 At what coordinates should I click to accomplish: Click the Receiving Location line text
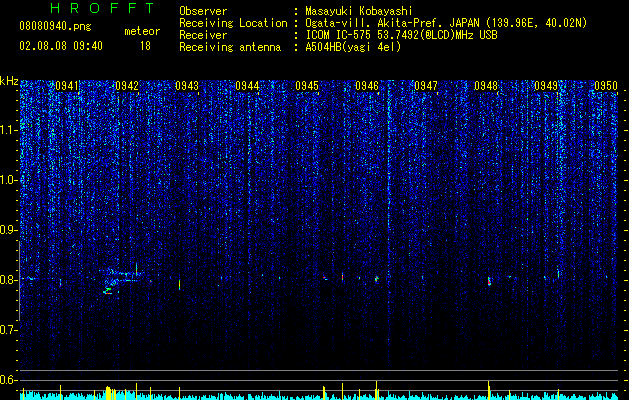446,23
